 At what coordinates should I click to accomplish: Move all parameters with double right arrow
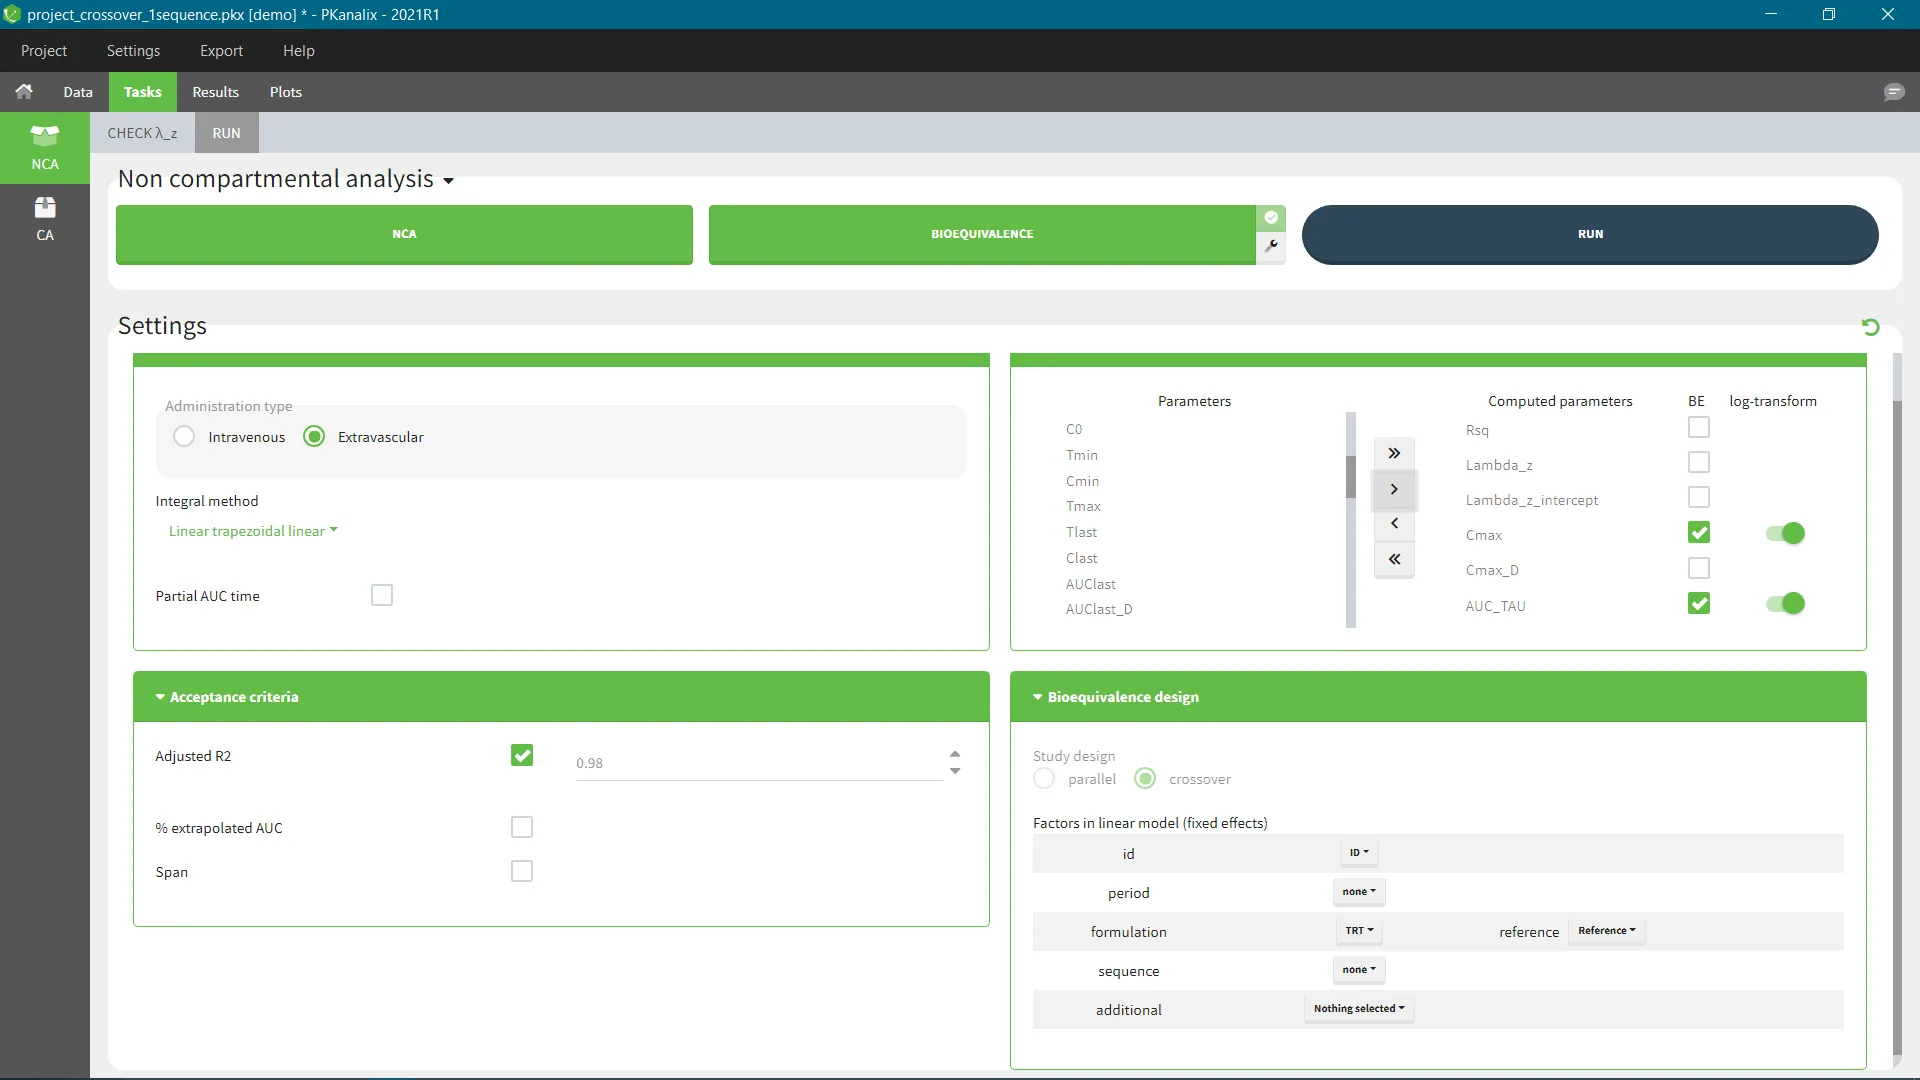coord(1394,454)
